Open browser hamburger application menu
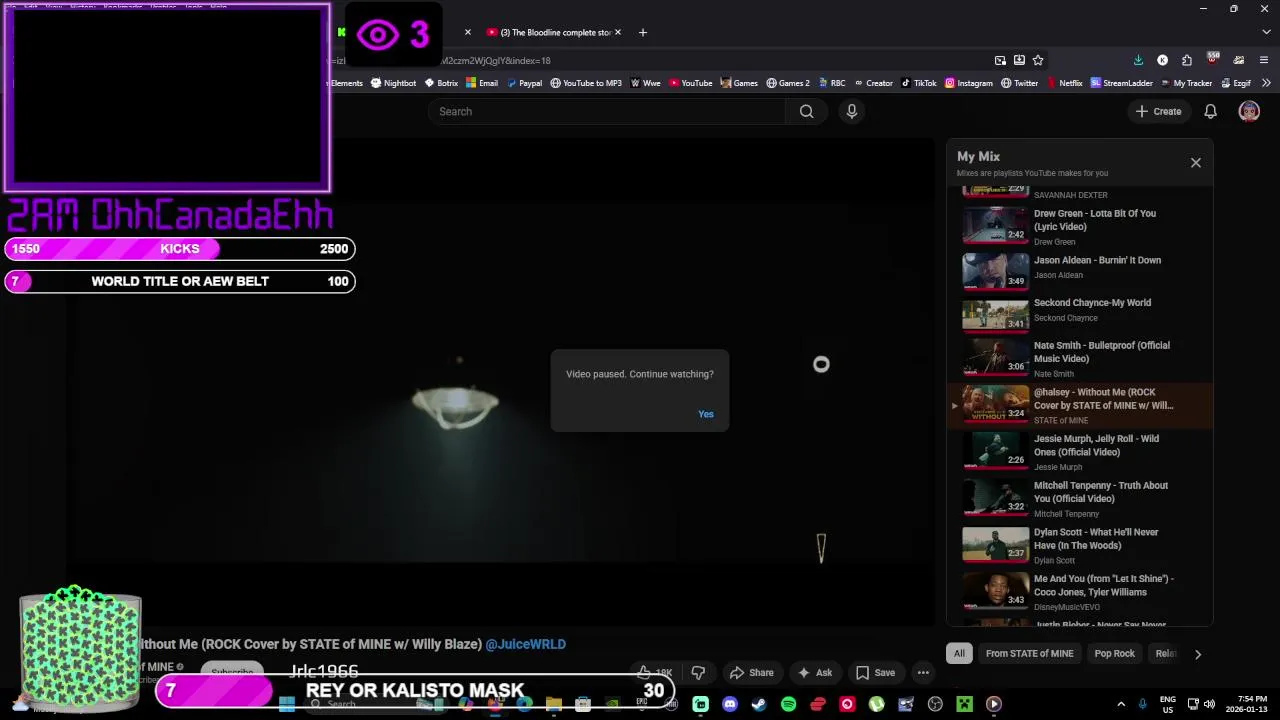The height and width of the screenshot is (720, 1280). coord(1264,60)
